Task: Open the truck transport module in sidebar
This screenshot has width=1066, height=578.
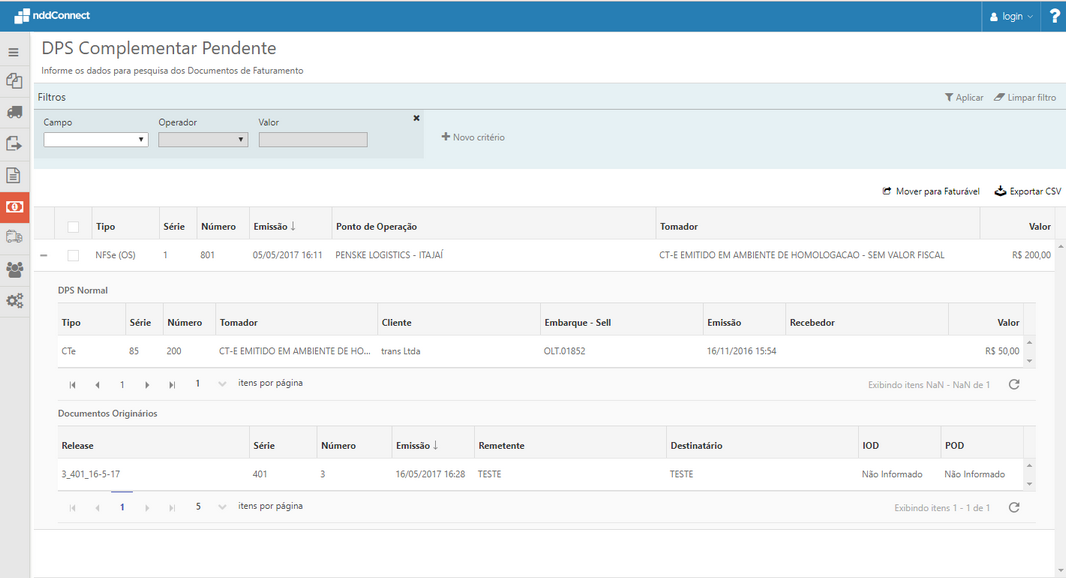Action: point(13,111)
